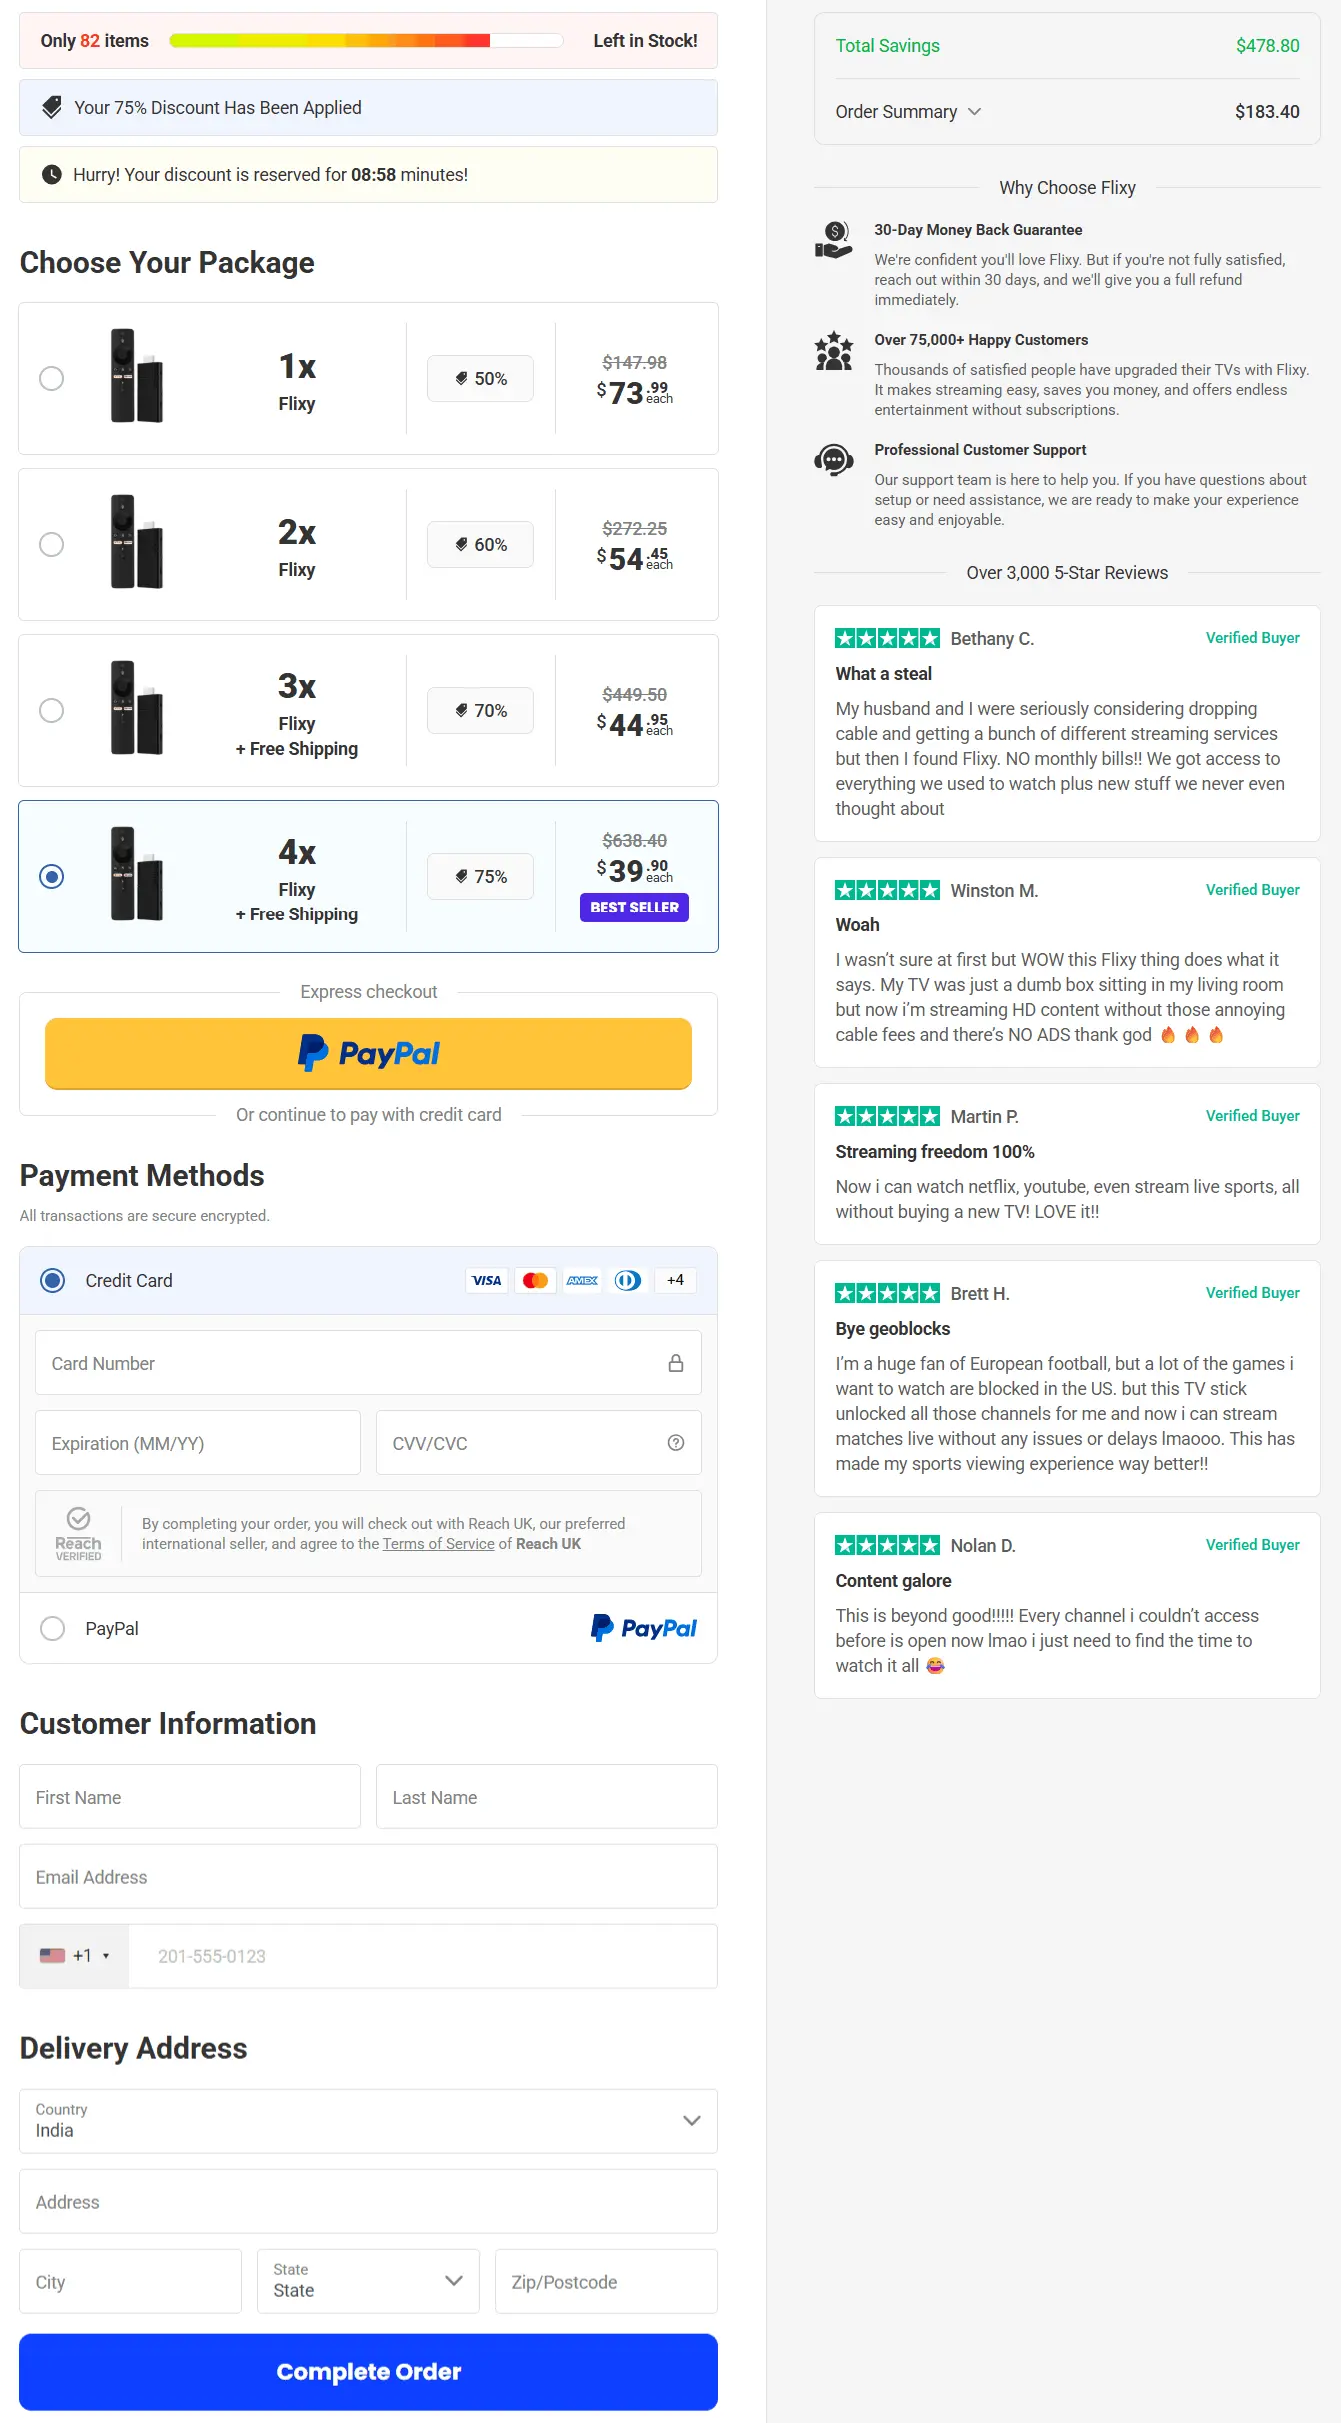Click the 30-Day Money Back Guarantee icon
Image resolution: width=1341 pixels, height=2423 pixels.
pyautogui.click(x=832, y=240)
